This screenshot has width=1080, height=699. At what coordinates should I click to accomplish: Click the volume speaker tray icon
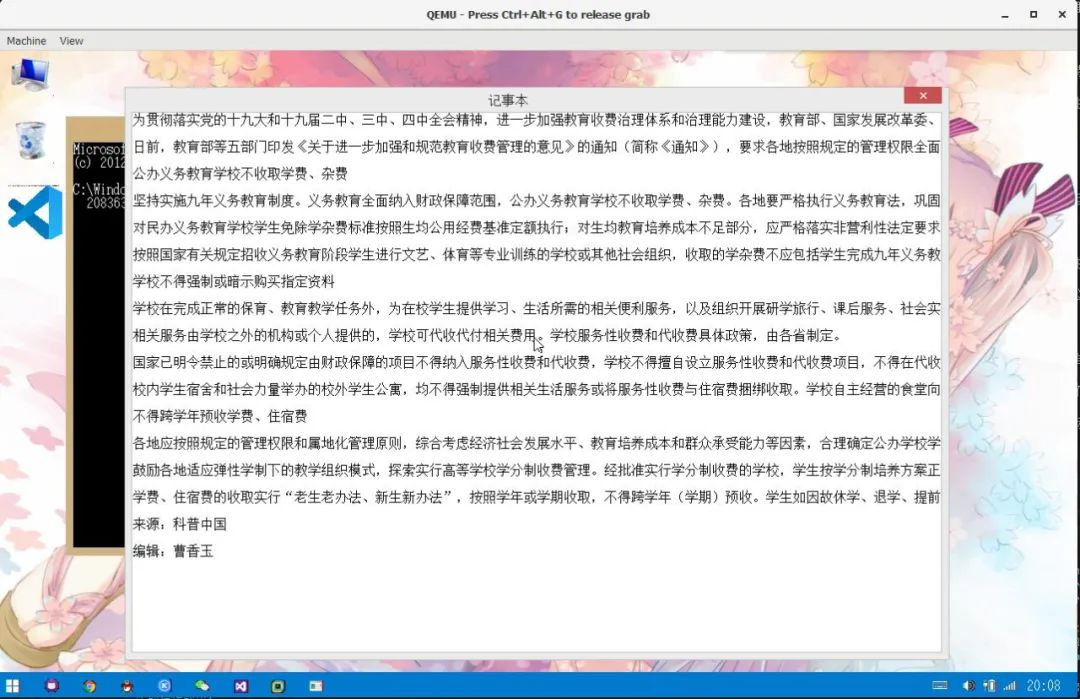(x=968, y=686)
